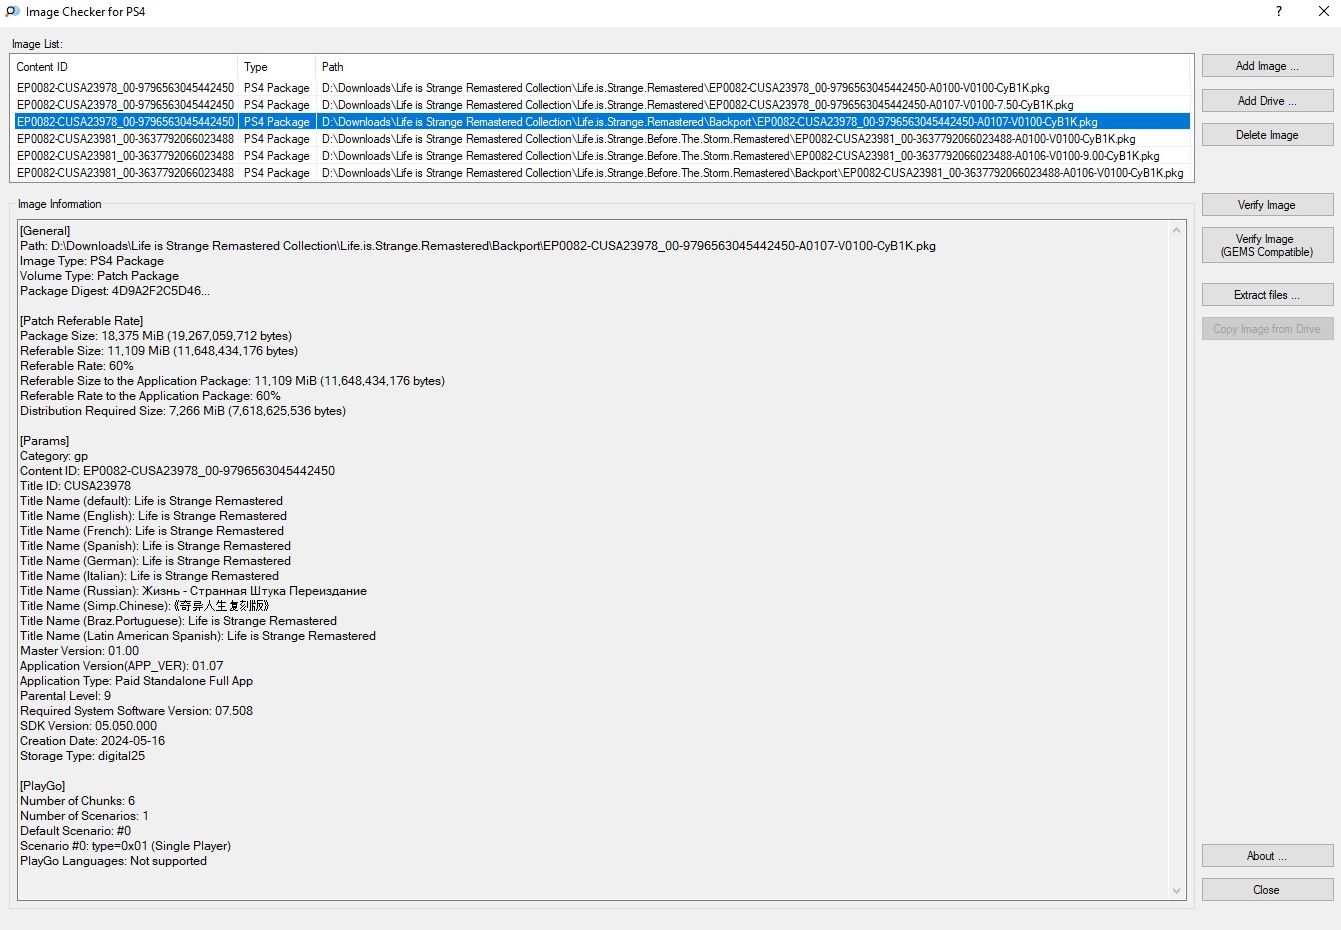Click the Number of Chunks: 6 line
Screen dimensions: 1341x930
pos(77,801)
